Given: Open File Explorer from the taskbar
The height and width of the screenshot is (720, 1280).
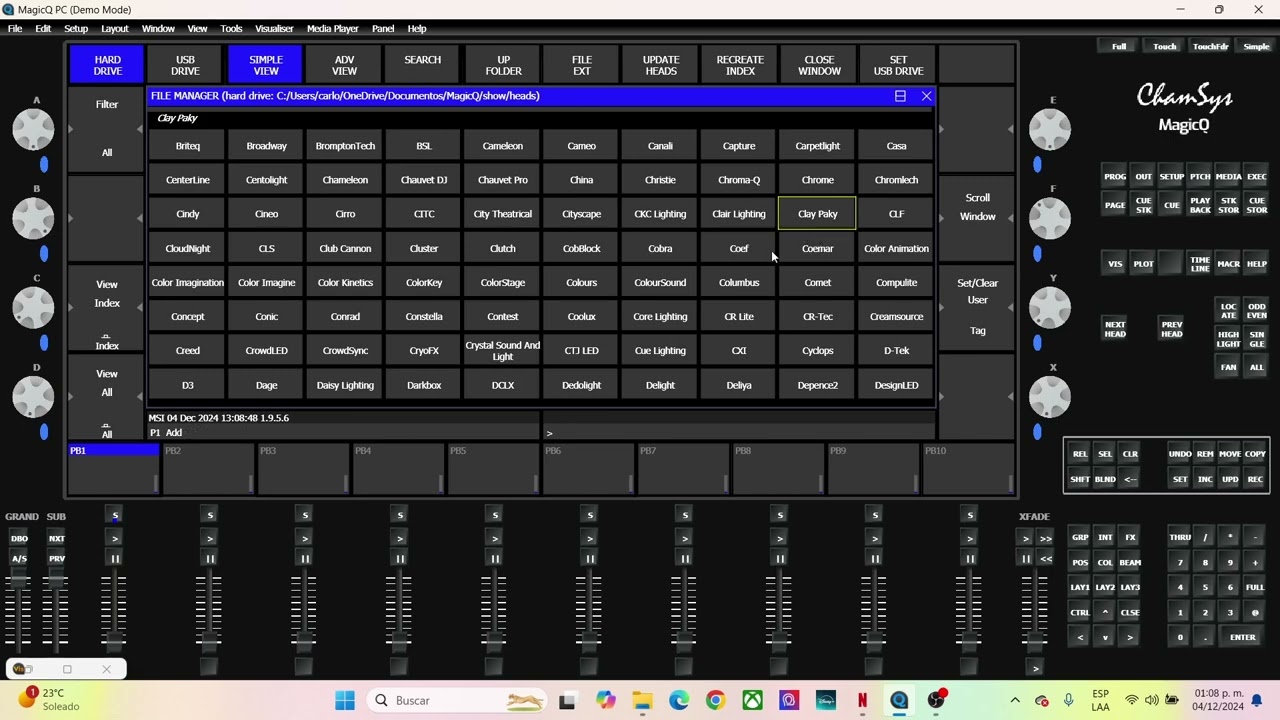Looking at the screenshot, I should pos(641,700).
